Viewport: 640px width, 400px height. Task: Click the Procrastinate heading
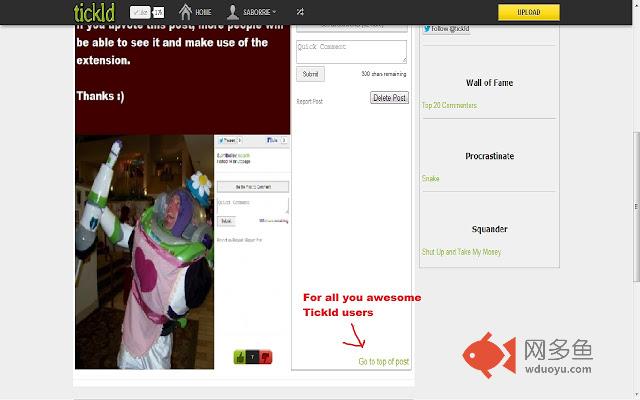click(x=489, y=156)
